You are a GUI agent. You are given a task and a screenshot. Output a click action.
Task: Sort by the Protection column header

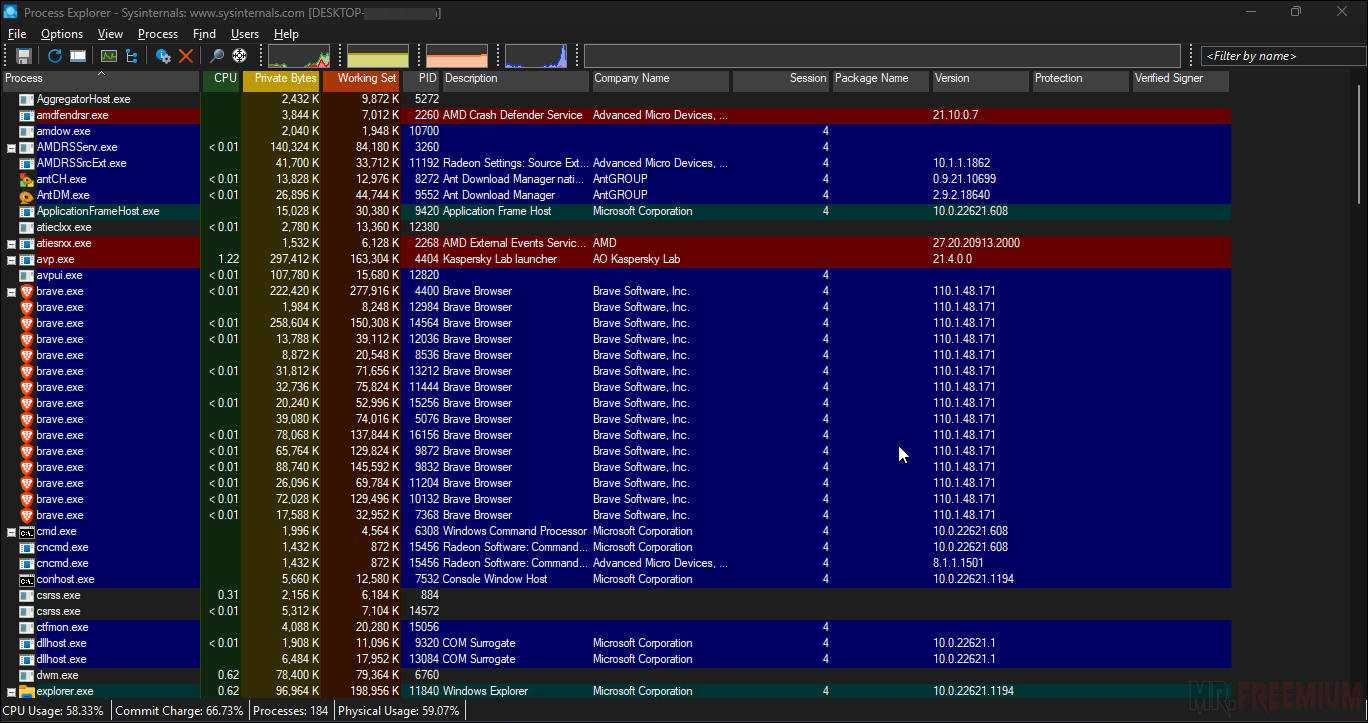(1081, 80)
